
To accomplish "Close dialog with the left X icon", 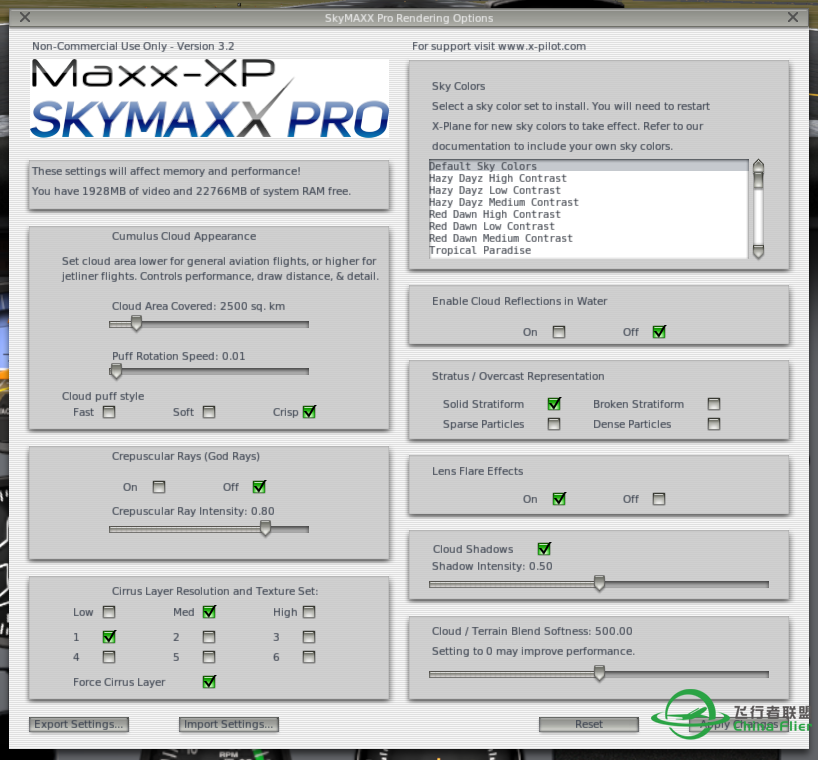I will coord(25,17).
